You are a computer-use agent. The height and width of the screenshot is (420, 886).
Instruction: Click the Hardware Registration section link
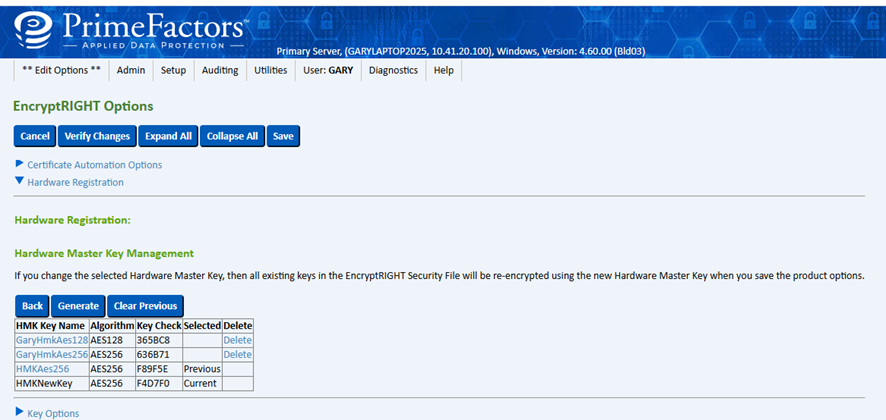click(75, 183)
